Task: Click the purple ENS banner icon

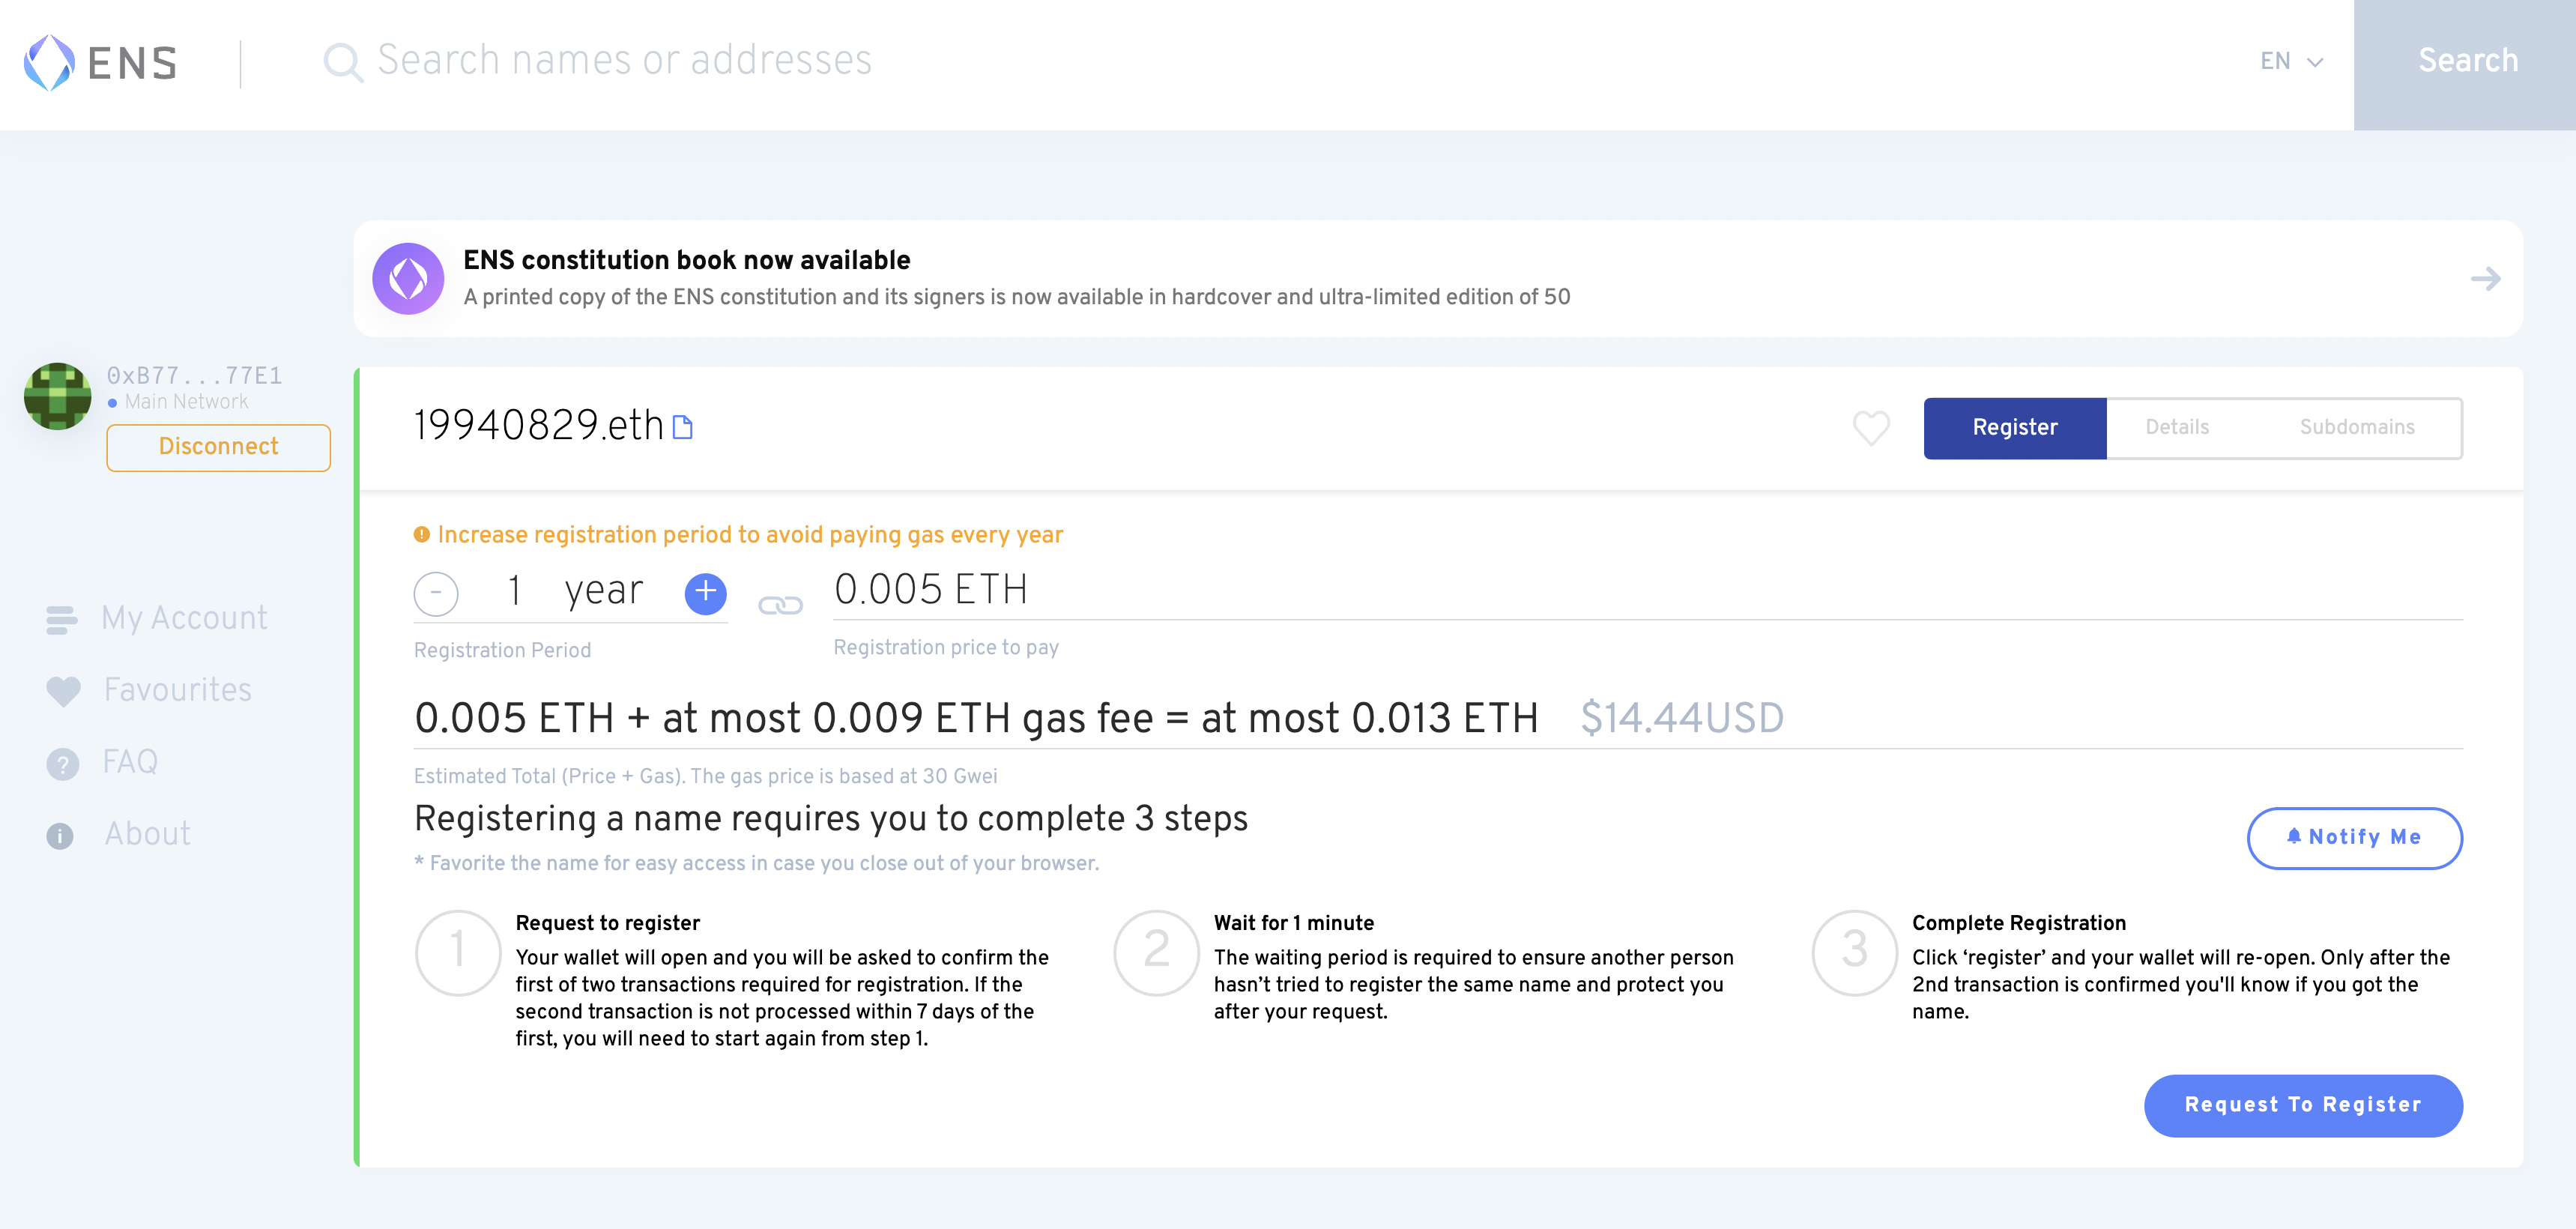Action: [x=408, y=279]
